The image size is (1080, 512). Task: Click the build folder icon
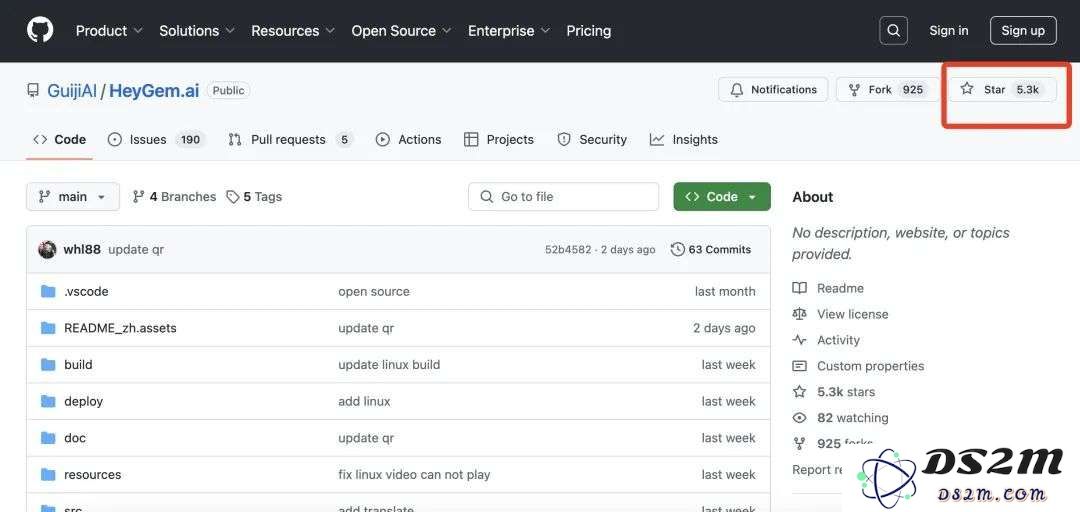[x=48, y=365]
